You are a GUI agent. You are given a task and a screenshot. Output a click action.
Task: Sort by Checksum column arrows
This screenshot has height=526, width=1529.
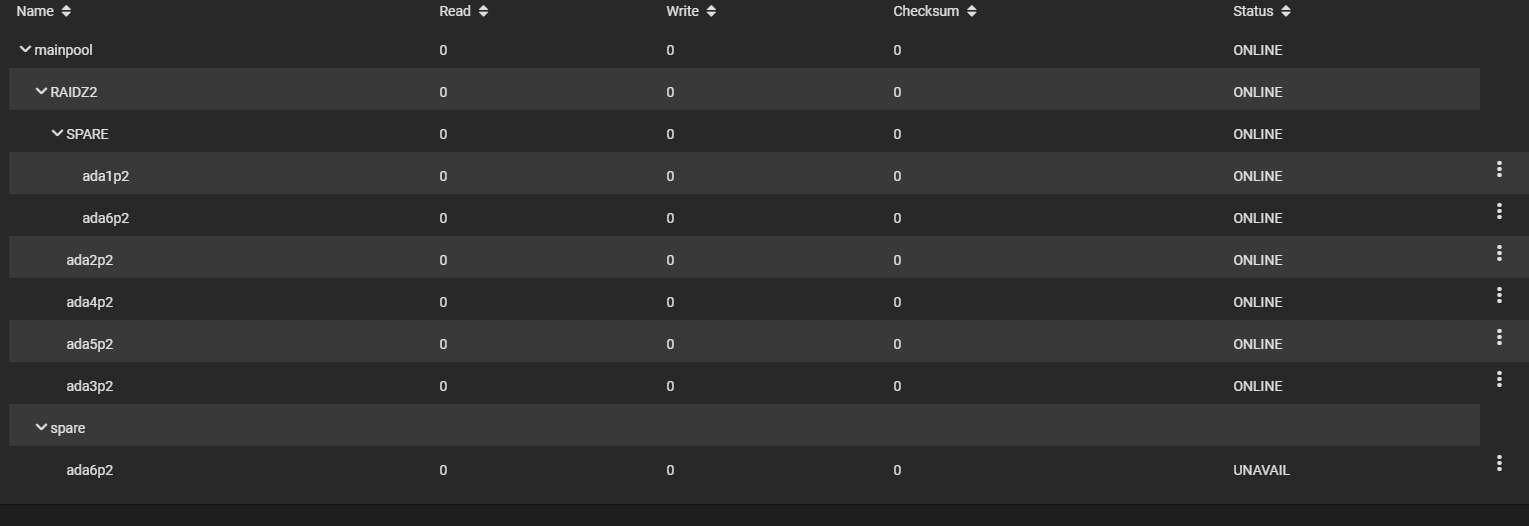pos(971,11)
